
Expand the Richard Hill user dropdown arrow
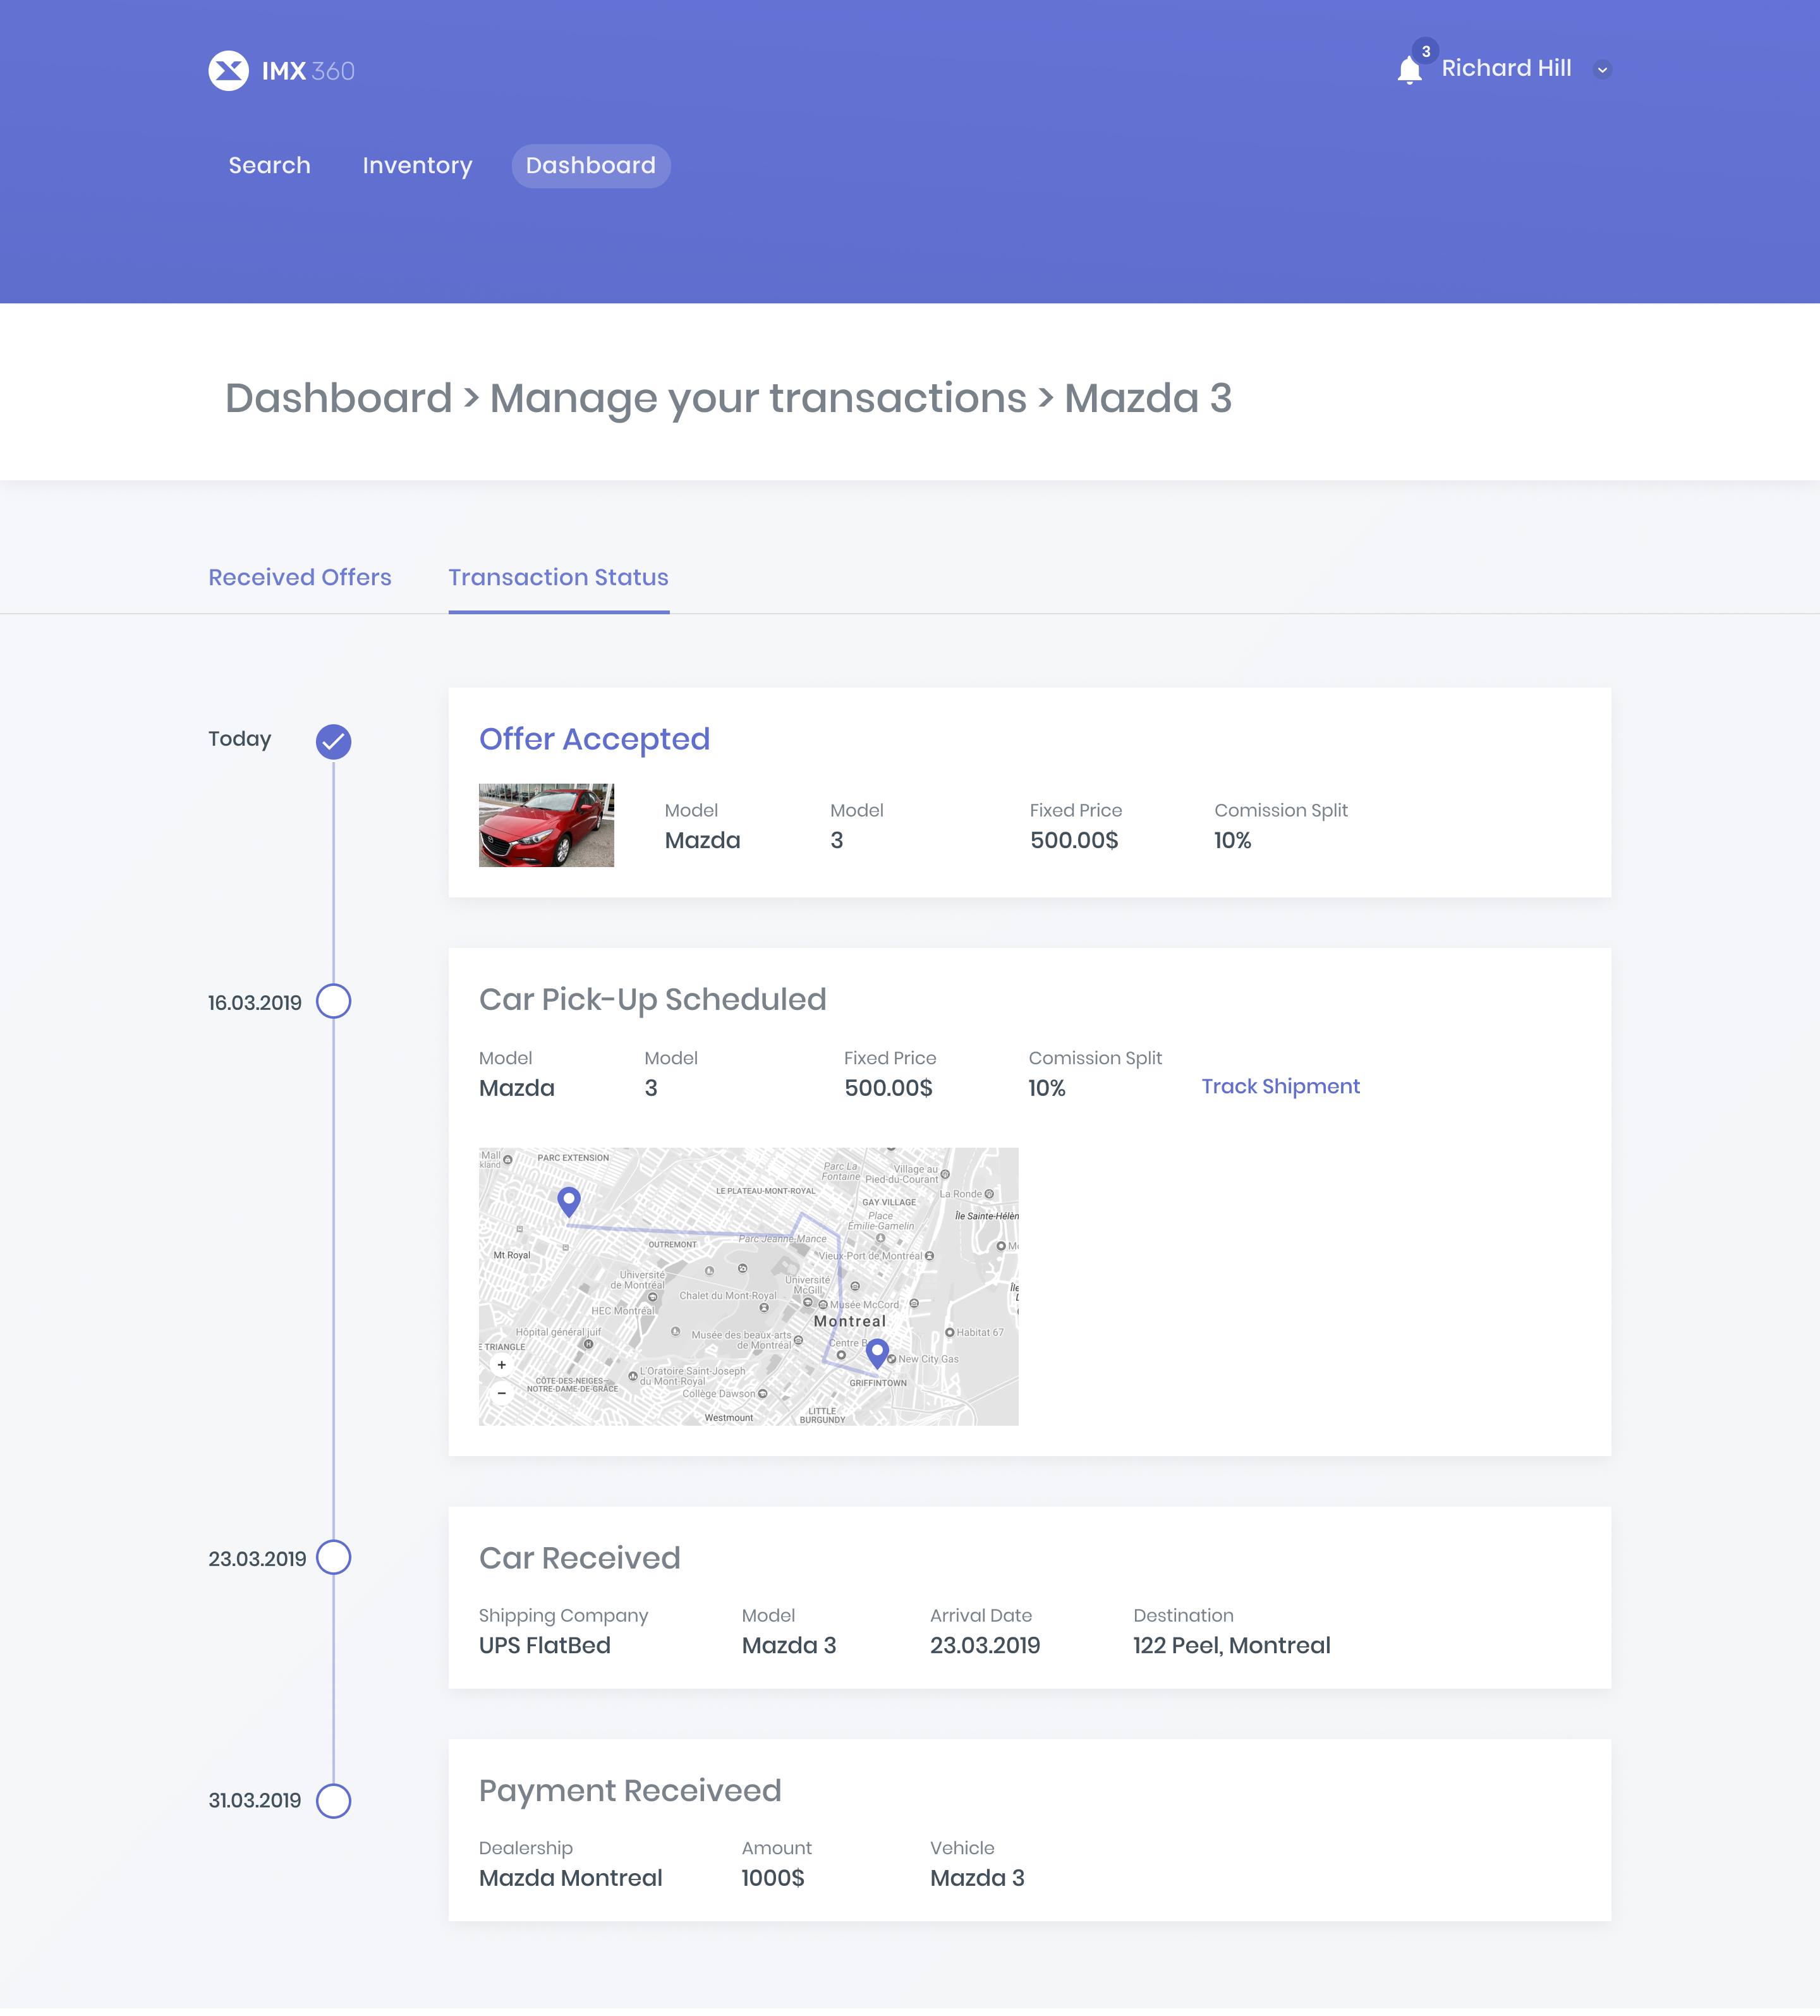[x=1602, y=70]
